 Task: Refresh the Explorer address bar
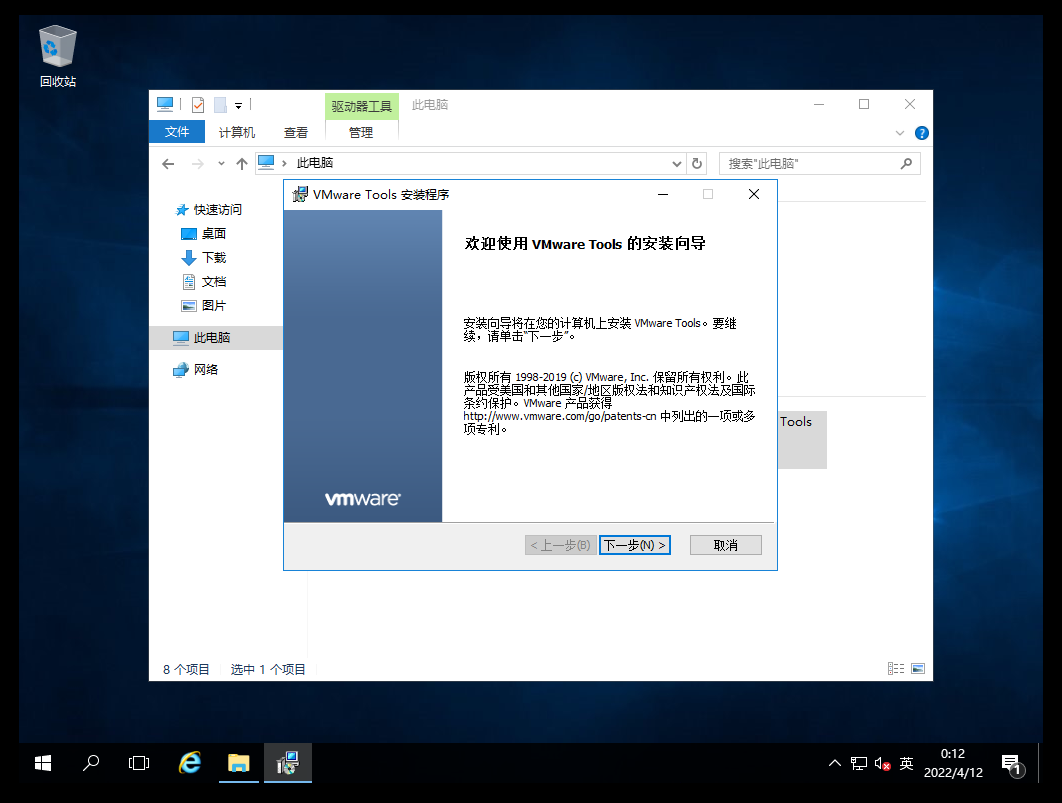pyautogui.click(x=696, y=164)
